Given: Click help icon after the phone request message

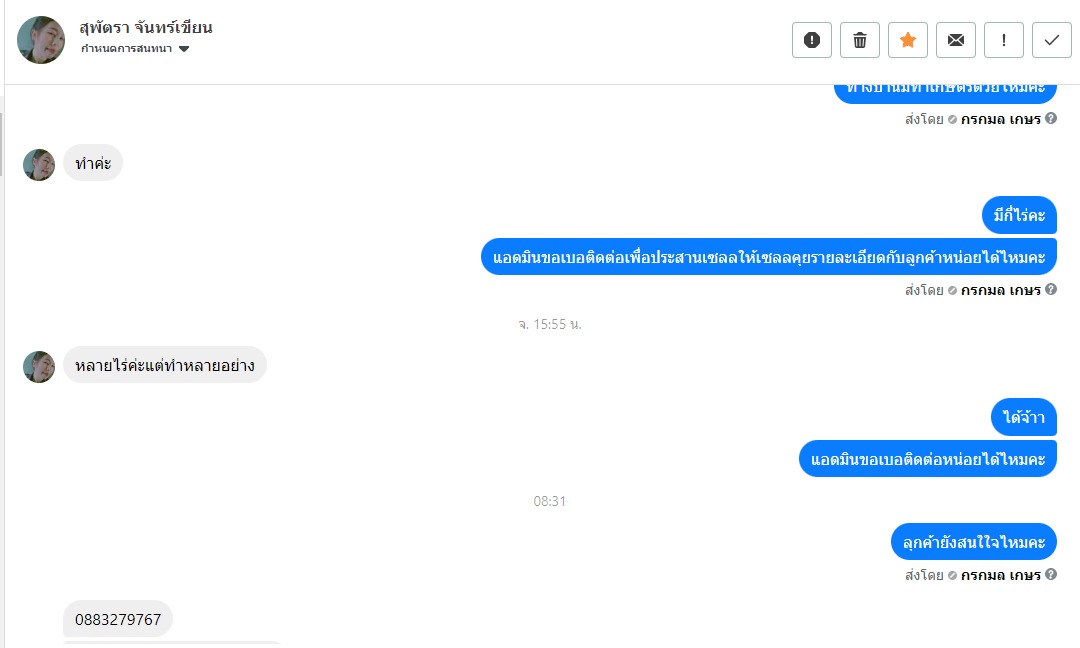Looking at the screenshot, I should (1051, 289).
